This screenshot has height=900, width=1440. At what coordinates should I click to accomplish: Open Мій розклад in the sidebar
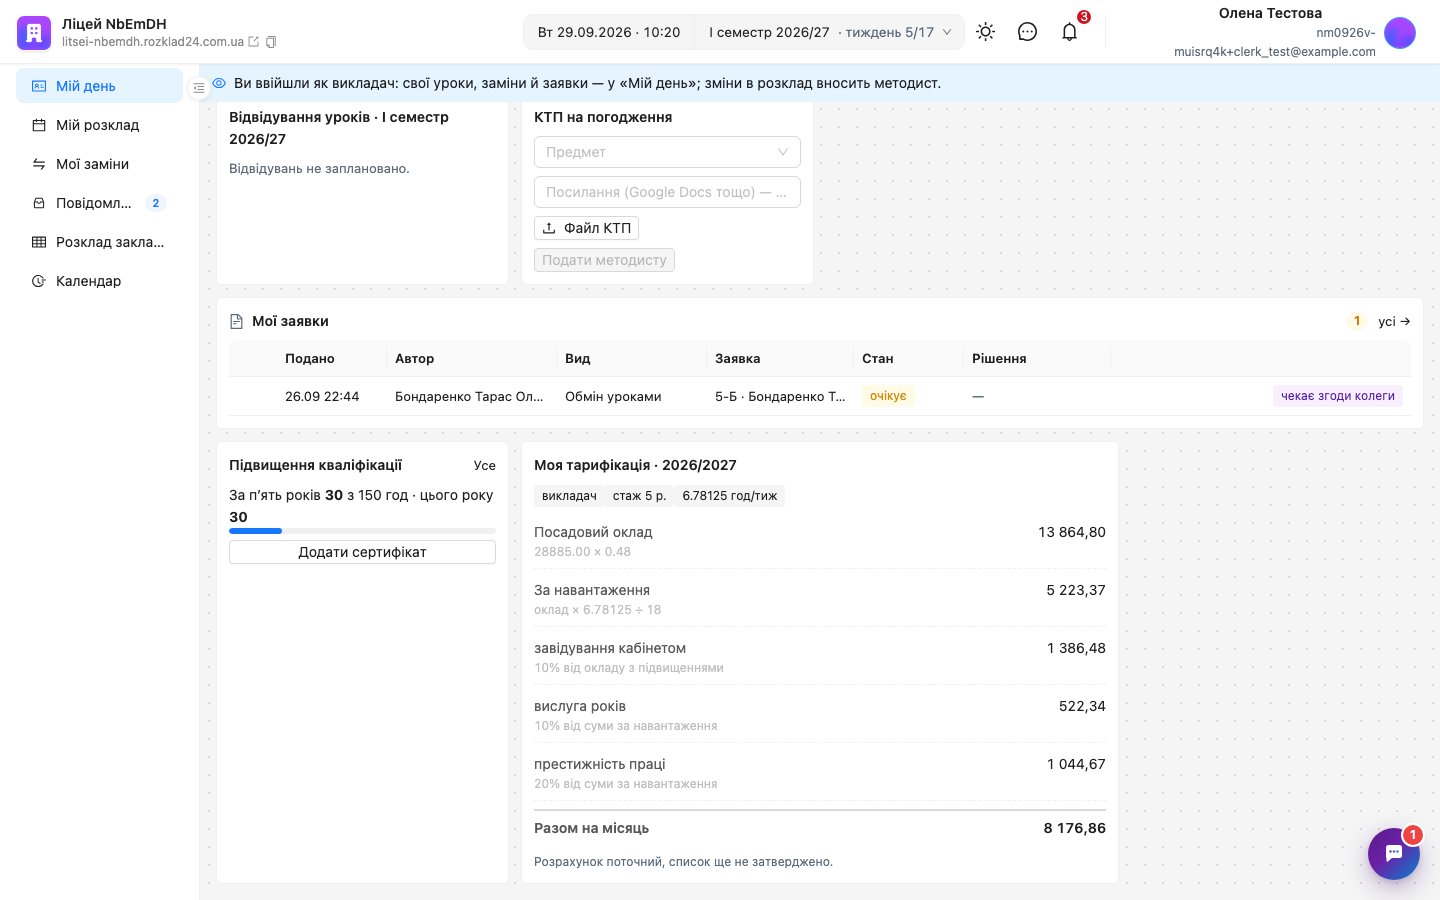tap(99, 125)
